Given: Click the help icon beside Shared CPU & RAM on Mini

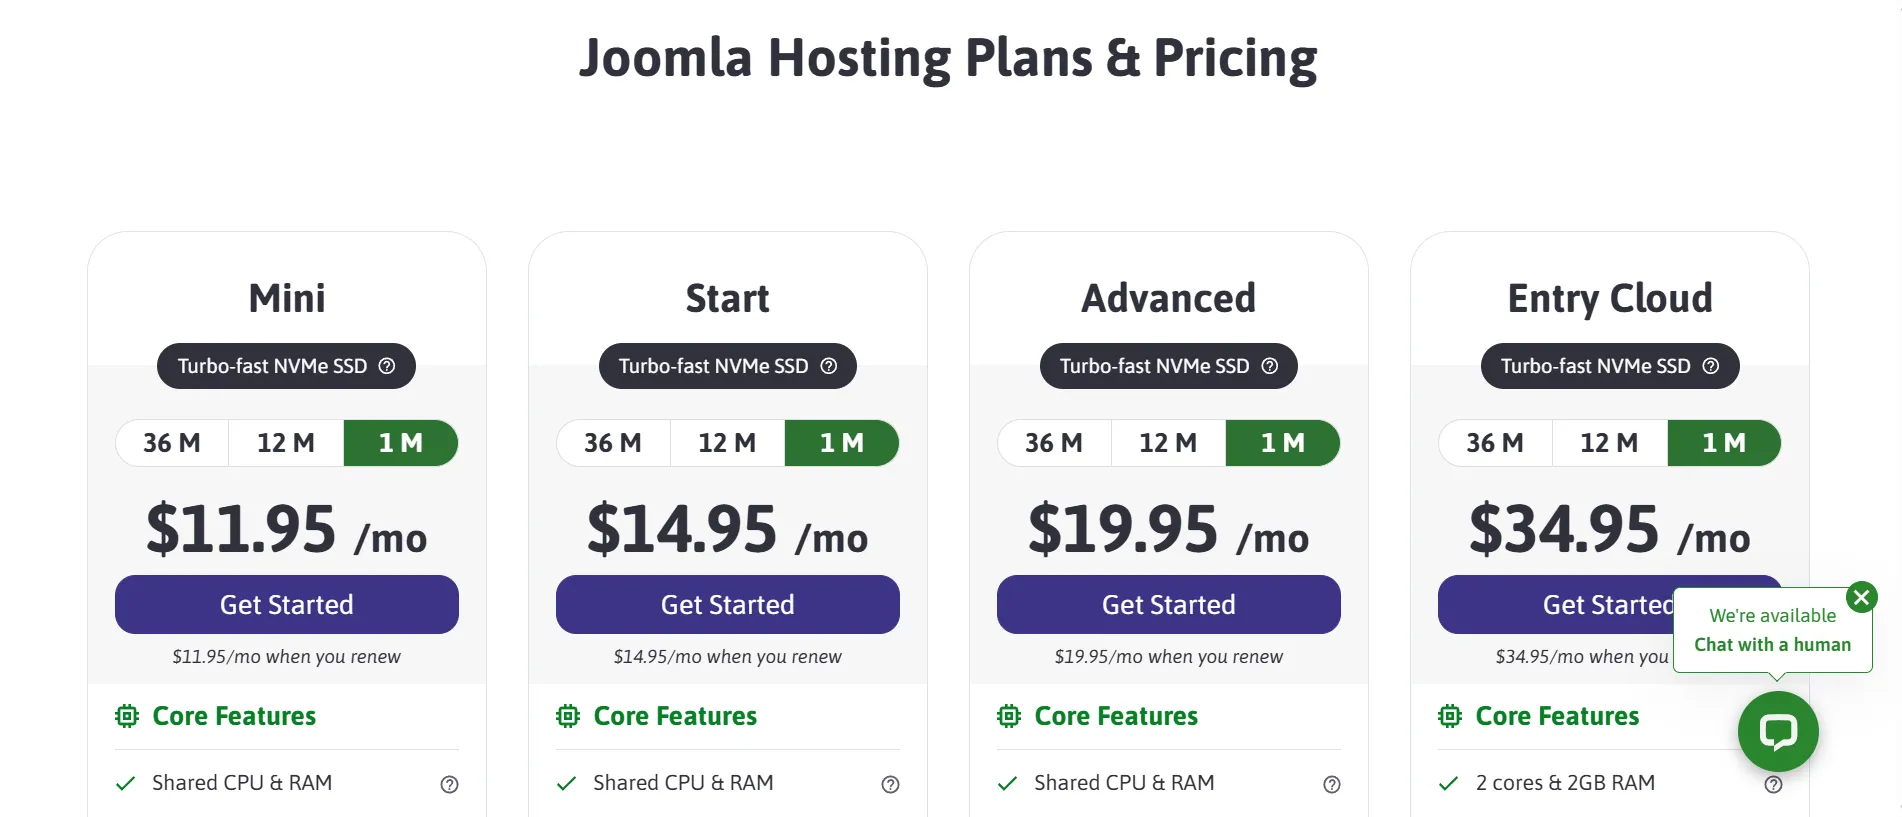Looking at the screenshot, I should click(x=450, y=784).
